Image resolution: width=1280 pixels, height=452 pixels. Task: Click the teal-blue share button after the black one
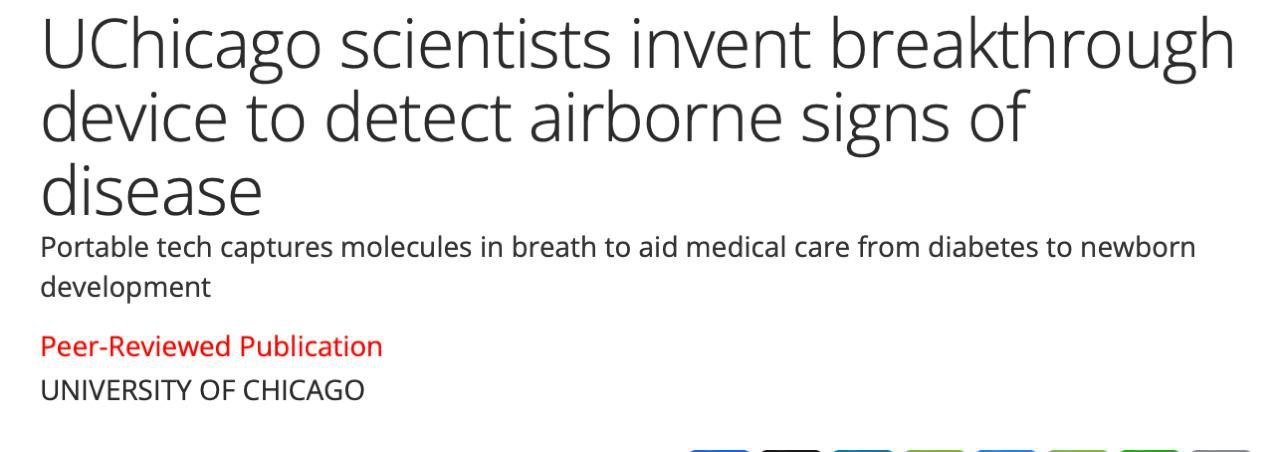pyautogui.click(x=863, y=450)
